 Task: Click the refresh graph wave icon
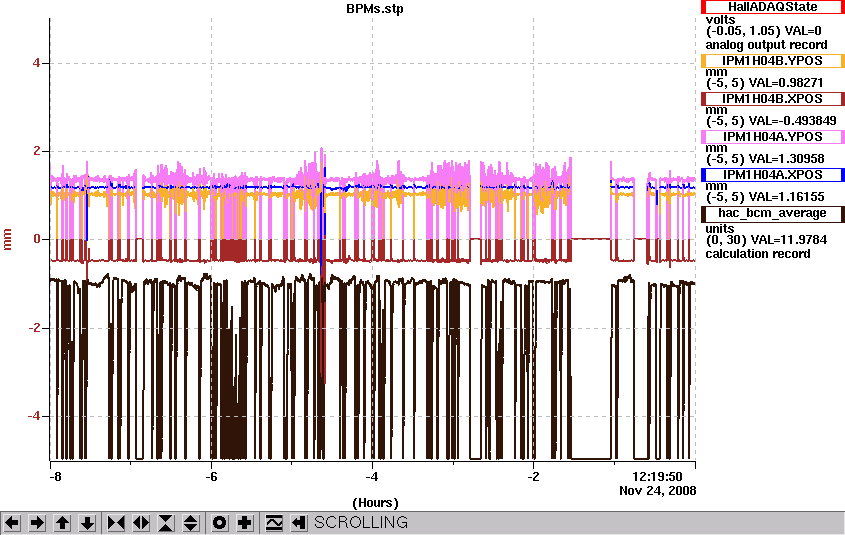point(274,523)
